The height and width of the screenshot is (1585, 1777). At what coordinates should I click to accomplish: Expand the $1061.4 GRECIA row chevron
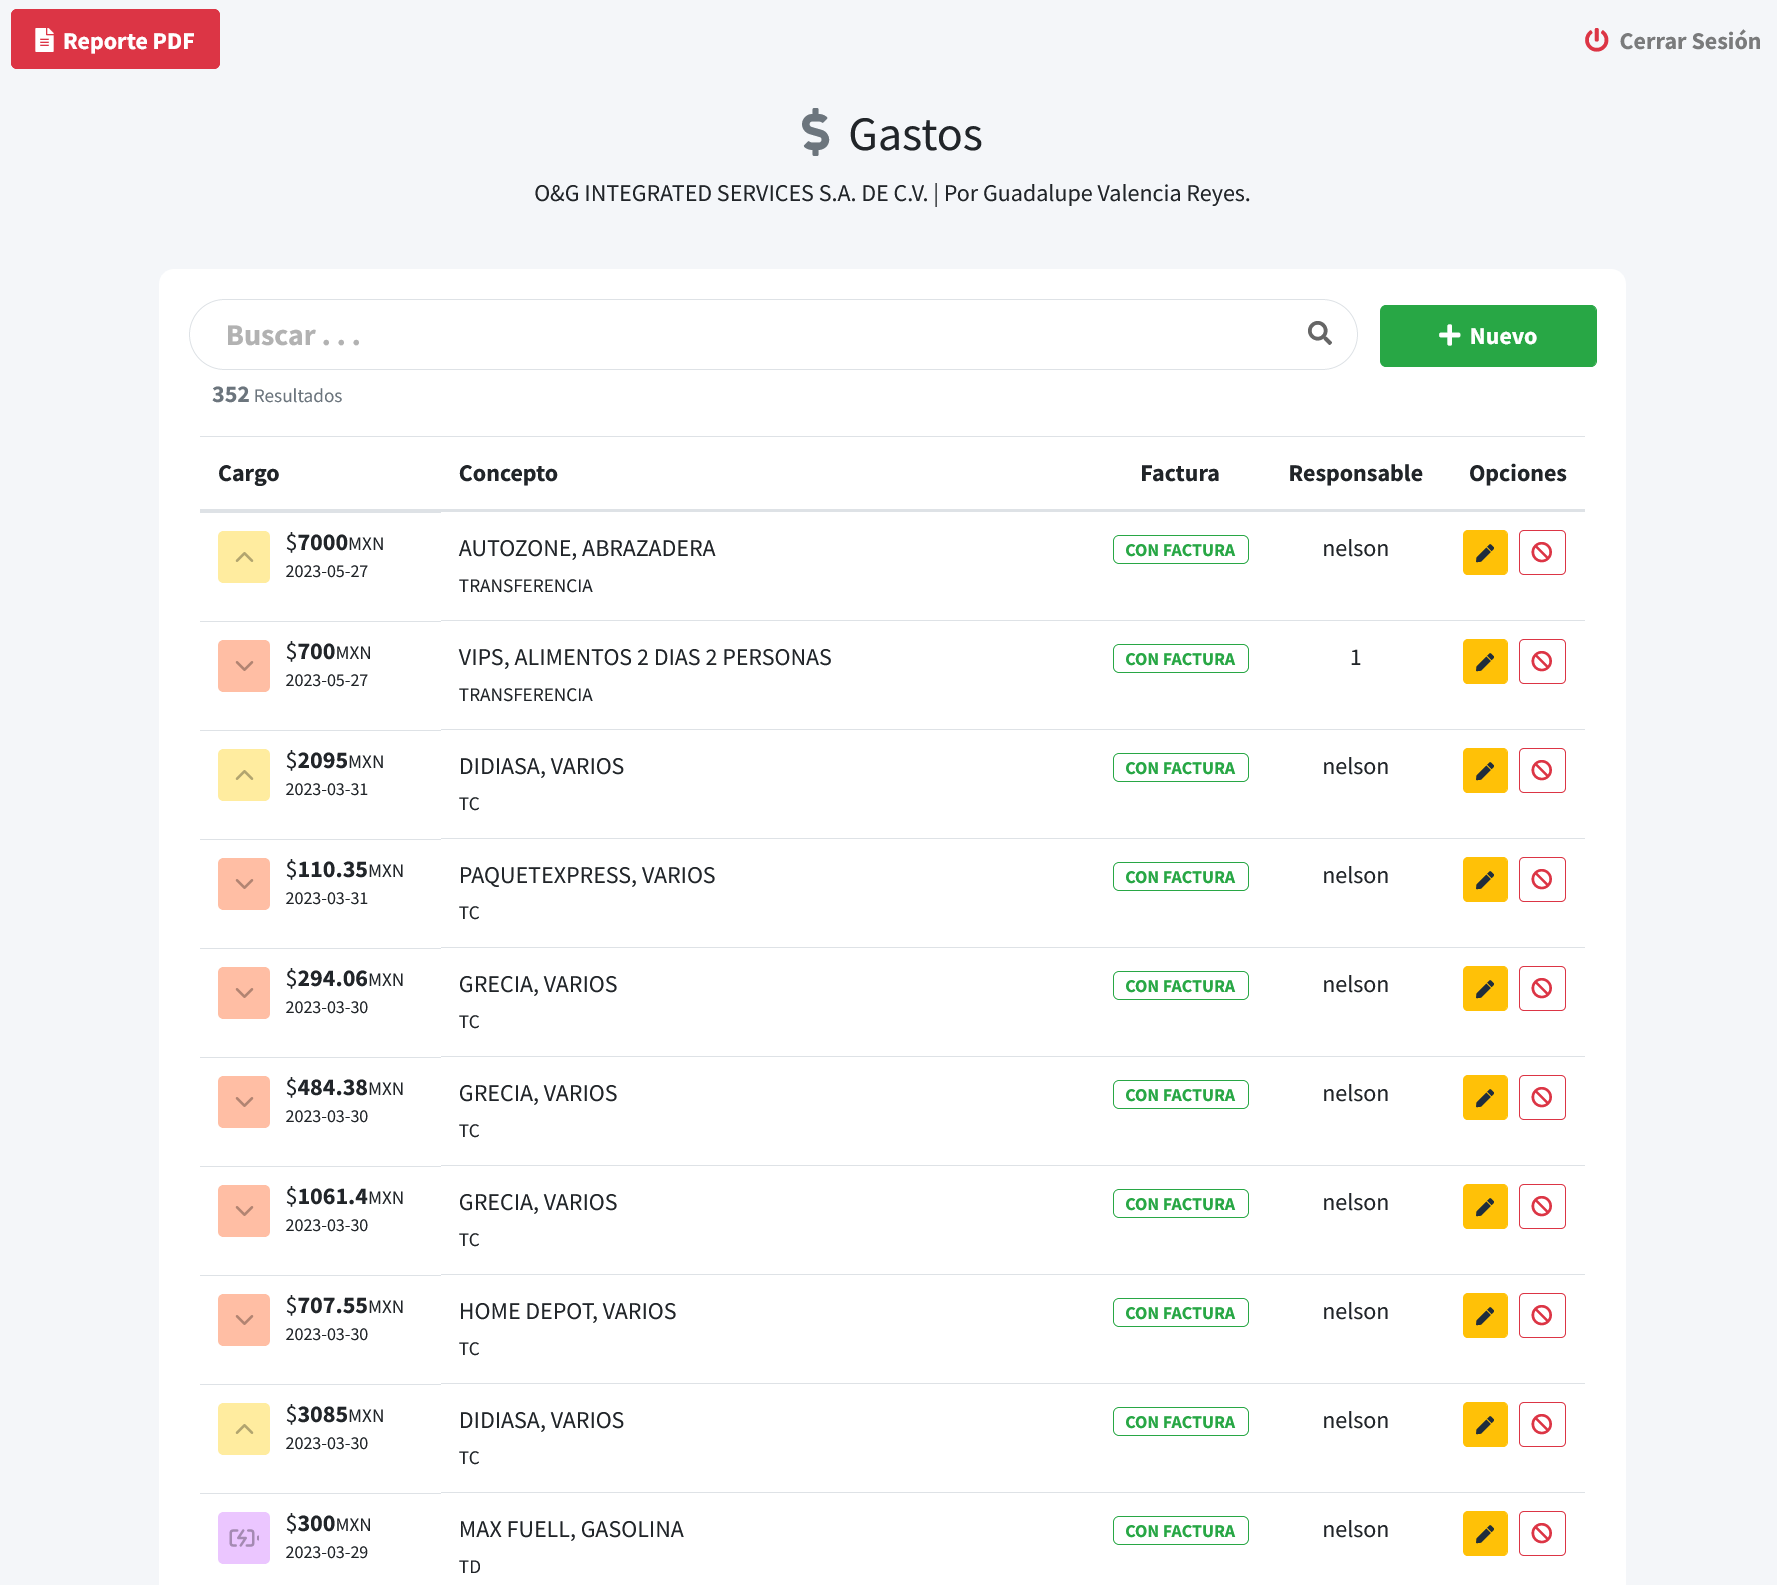pos(244,1211)
